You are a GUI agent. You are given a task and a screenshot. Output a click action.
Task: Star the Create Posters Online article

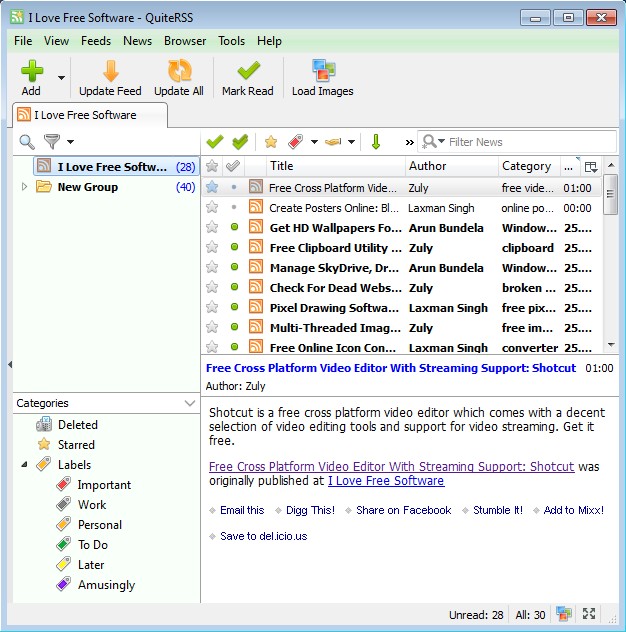coord(212,207)
